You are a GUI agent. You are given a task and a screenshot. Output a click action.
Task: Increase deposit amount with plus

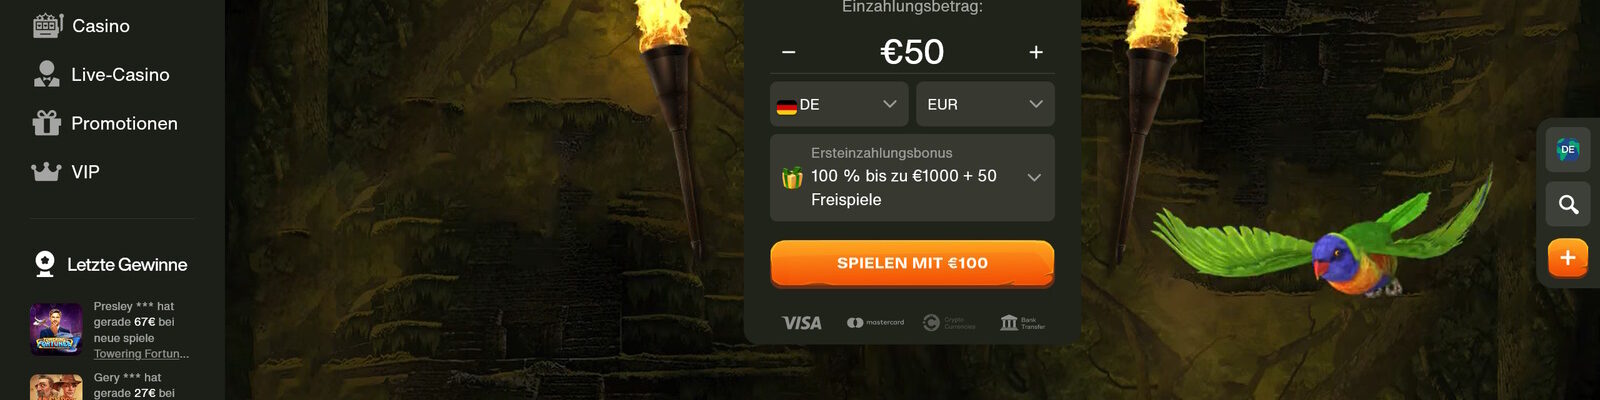[x=1036, y=52]
